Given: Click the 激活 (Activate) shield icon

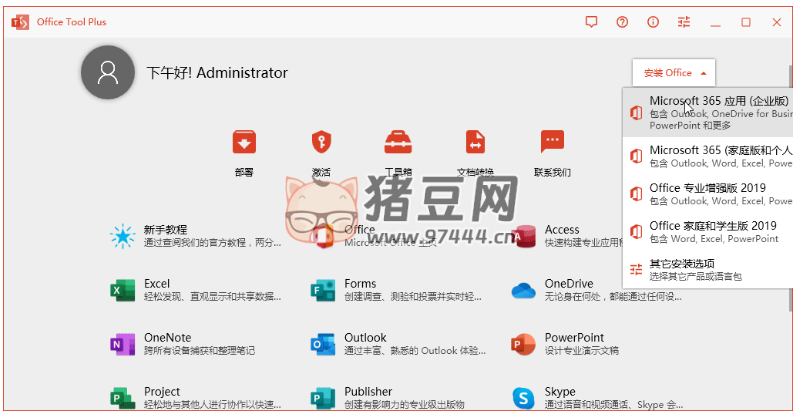Looking at the screenshot, I should point(321,143).
